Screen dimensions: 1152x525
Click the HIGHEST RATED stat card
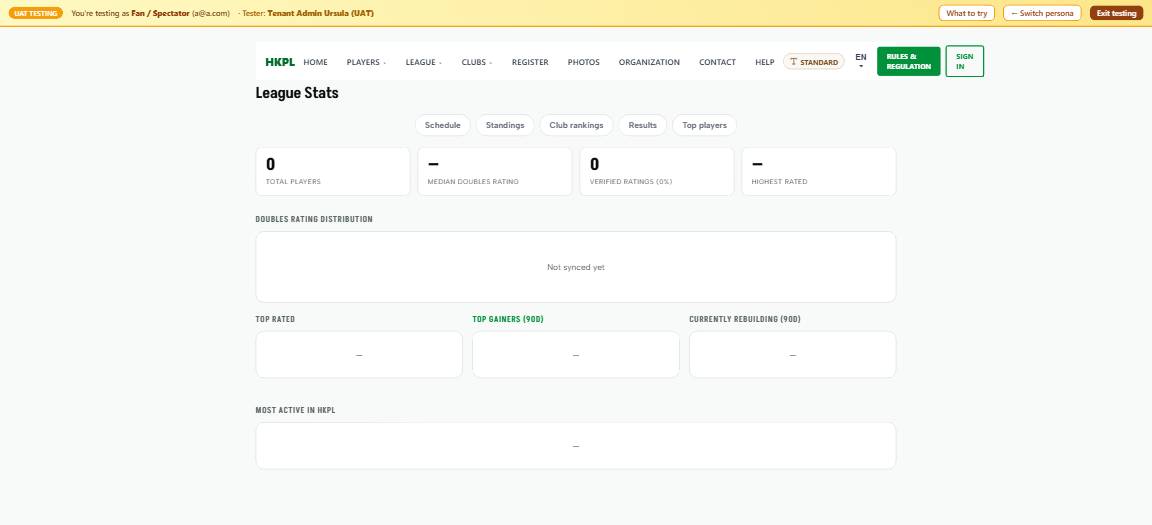point(818,172)
